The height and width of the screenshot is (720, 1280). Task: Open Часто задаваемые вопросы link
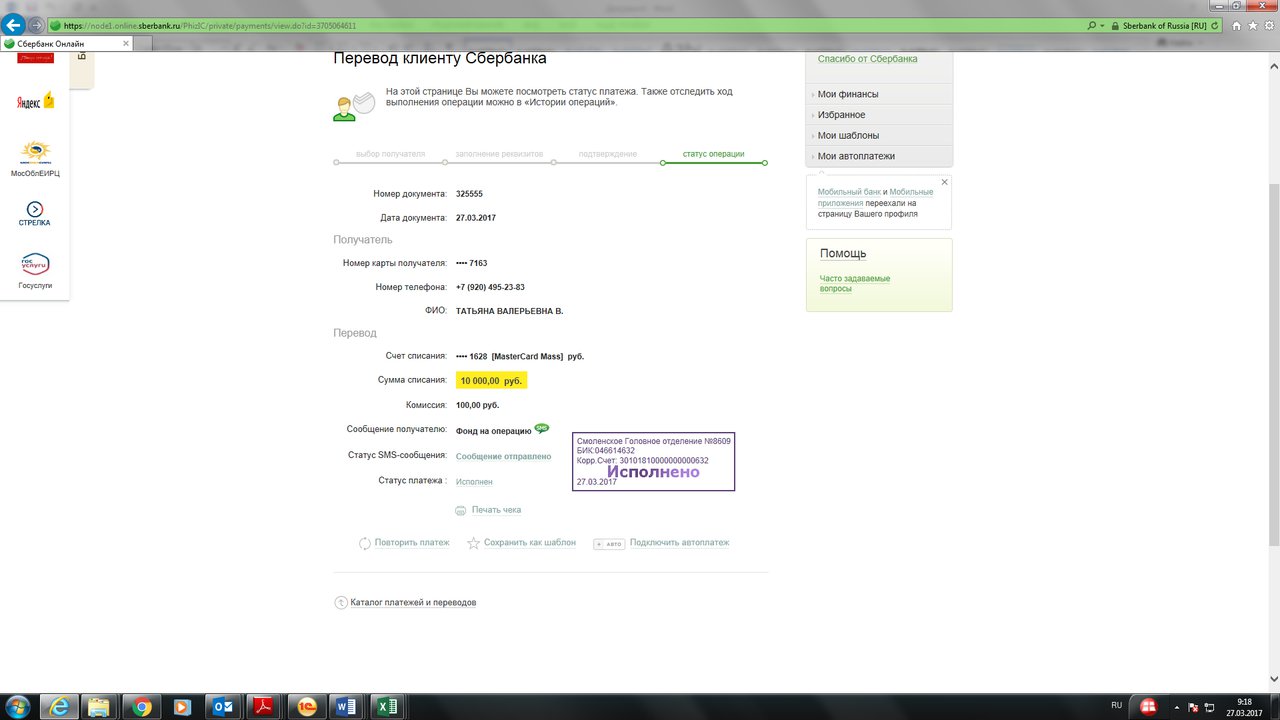point(855,283)
